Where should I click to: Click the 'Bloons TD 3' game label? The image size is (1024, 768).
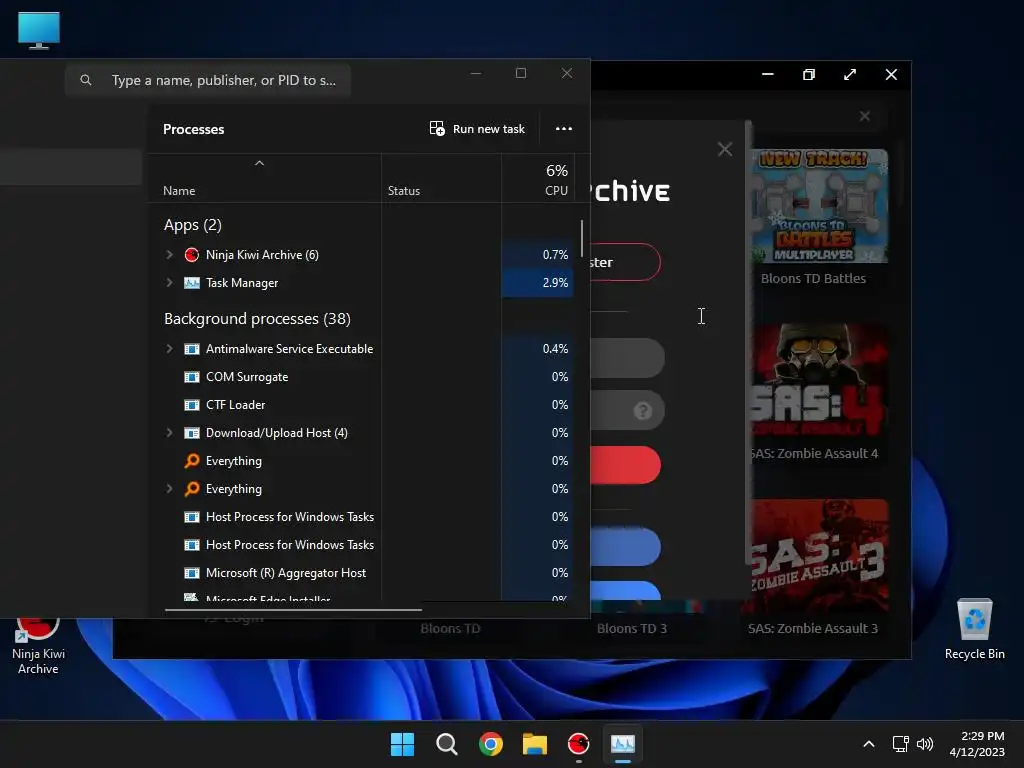tap(632, 628)
